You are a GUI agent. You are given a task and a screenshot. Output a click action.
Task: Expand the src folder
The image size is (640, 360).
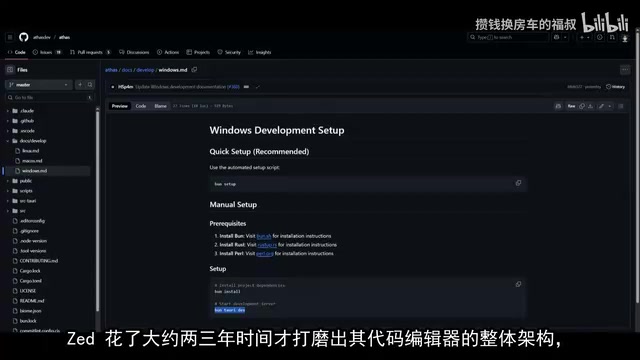tap(7, 211)
